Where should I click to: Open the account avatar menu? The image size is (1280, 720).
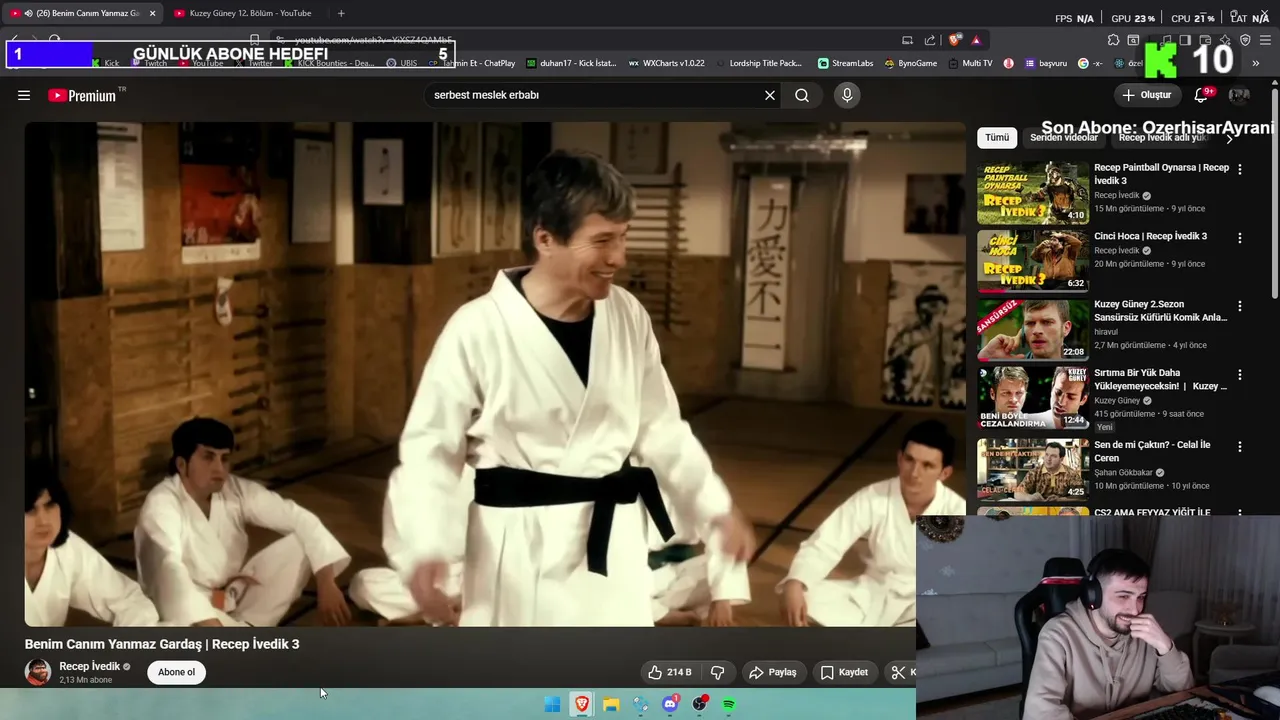[x=1239, y=95]
